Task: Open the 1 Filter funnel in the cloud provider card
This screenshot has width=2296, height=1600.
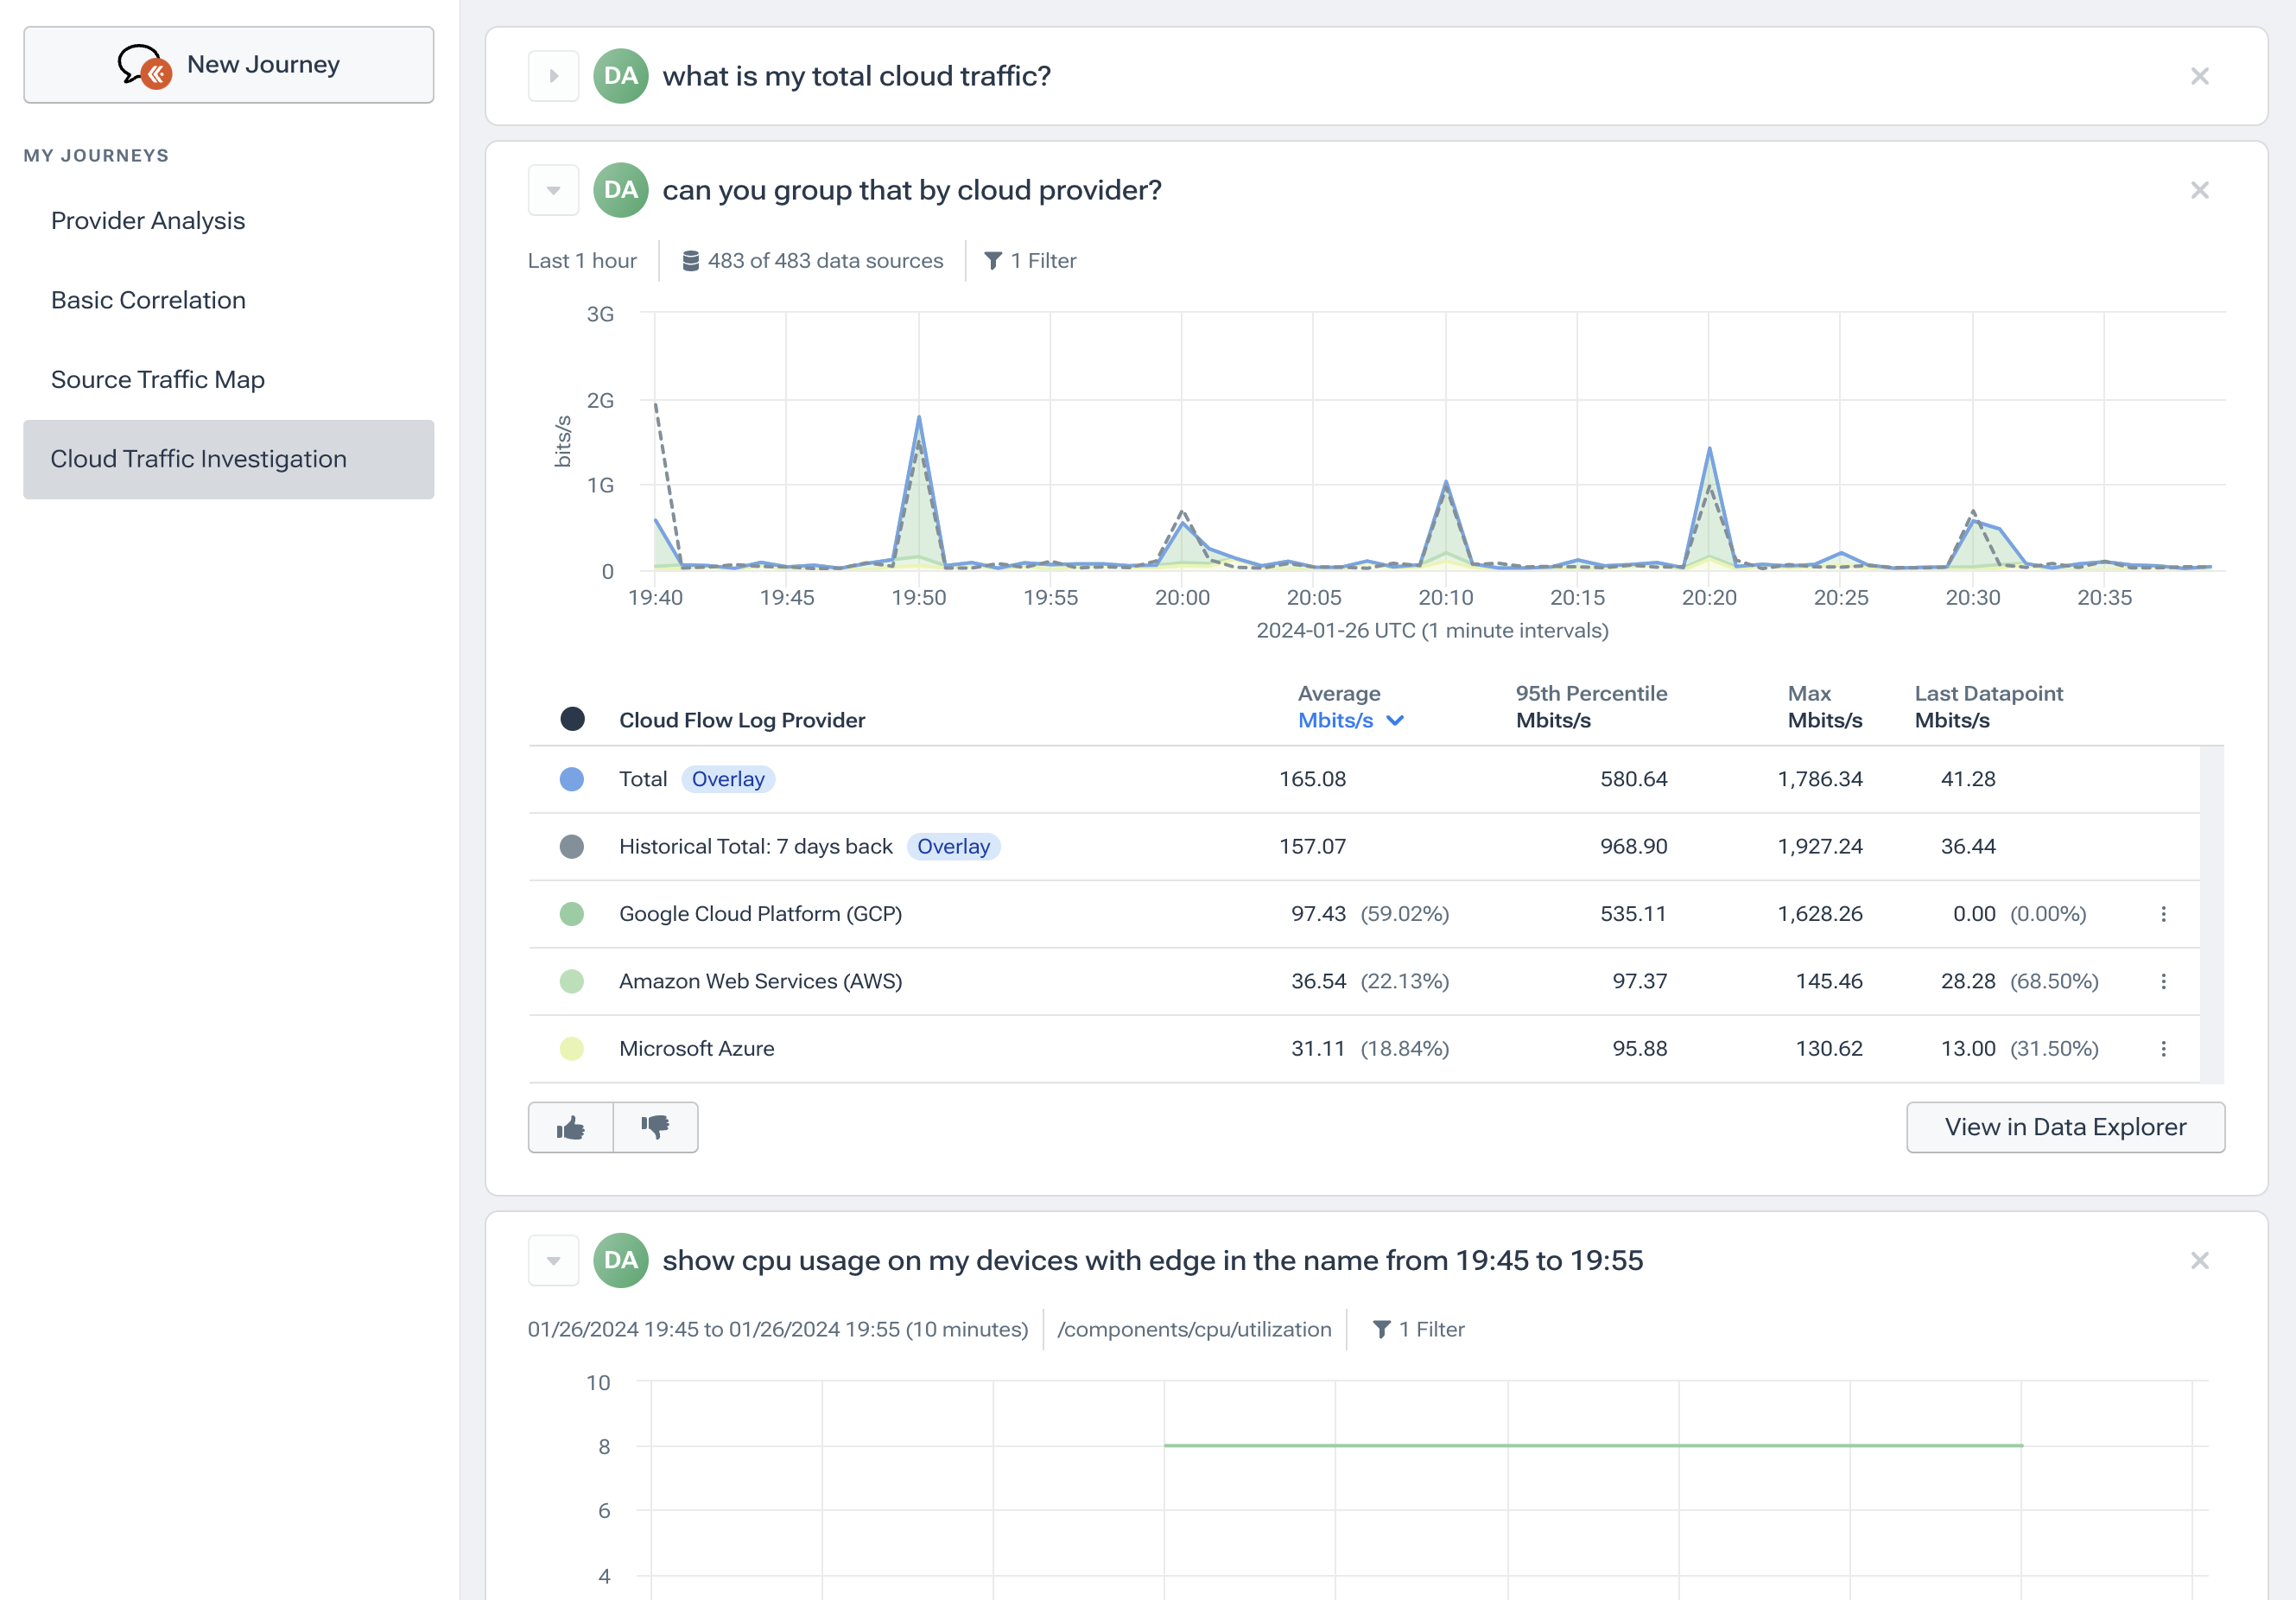Action: click(x=1030, y=261)
